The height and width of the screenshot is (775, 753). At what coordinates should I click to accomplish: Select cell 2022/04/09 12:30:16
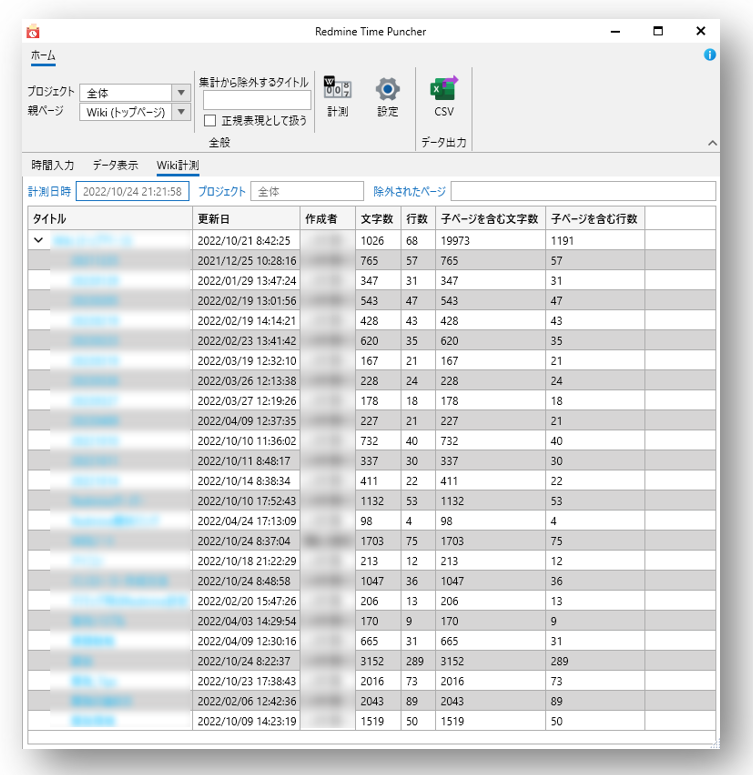tap(246, 641)
